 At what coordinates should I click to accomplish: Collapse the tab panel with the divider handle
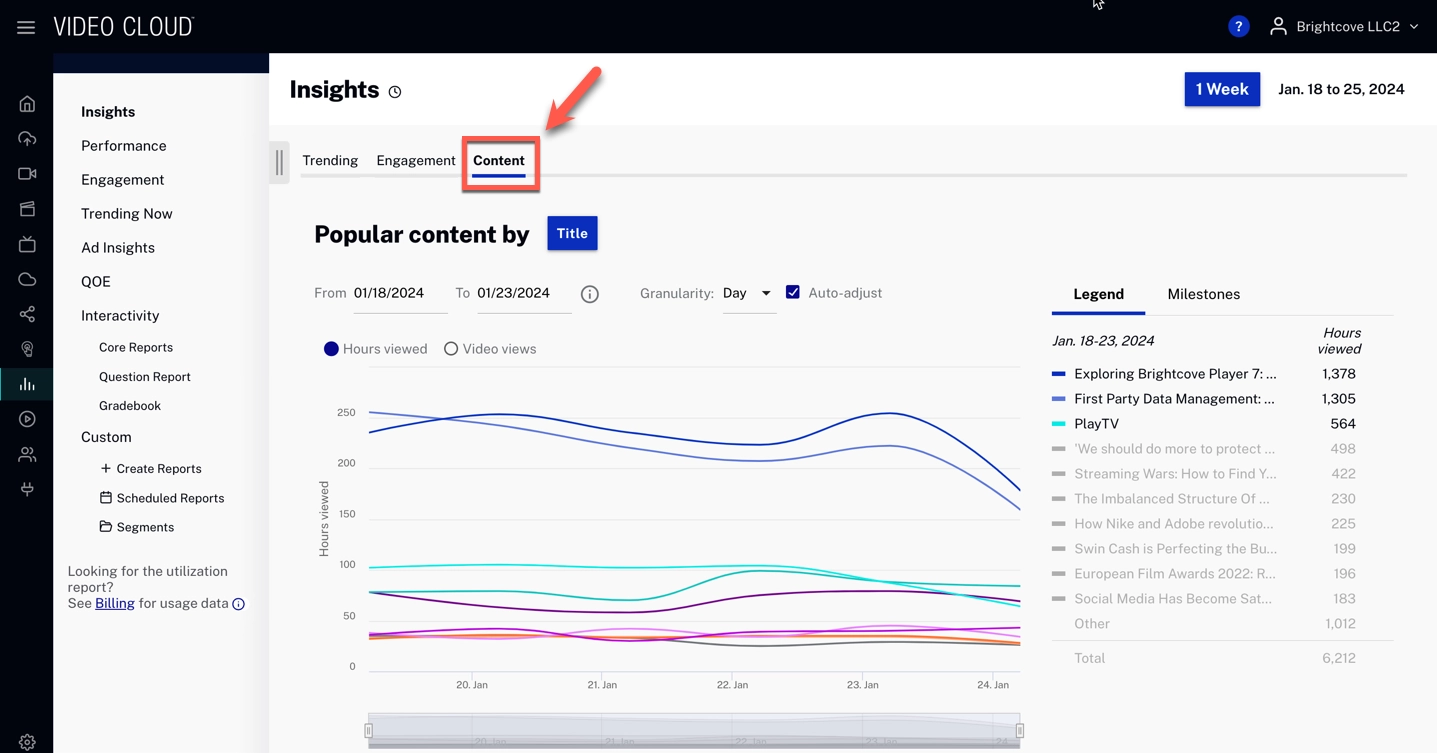(278, 162)
